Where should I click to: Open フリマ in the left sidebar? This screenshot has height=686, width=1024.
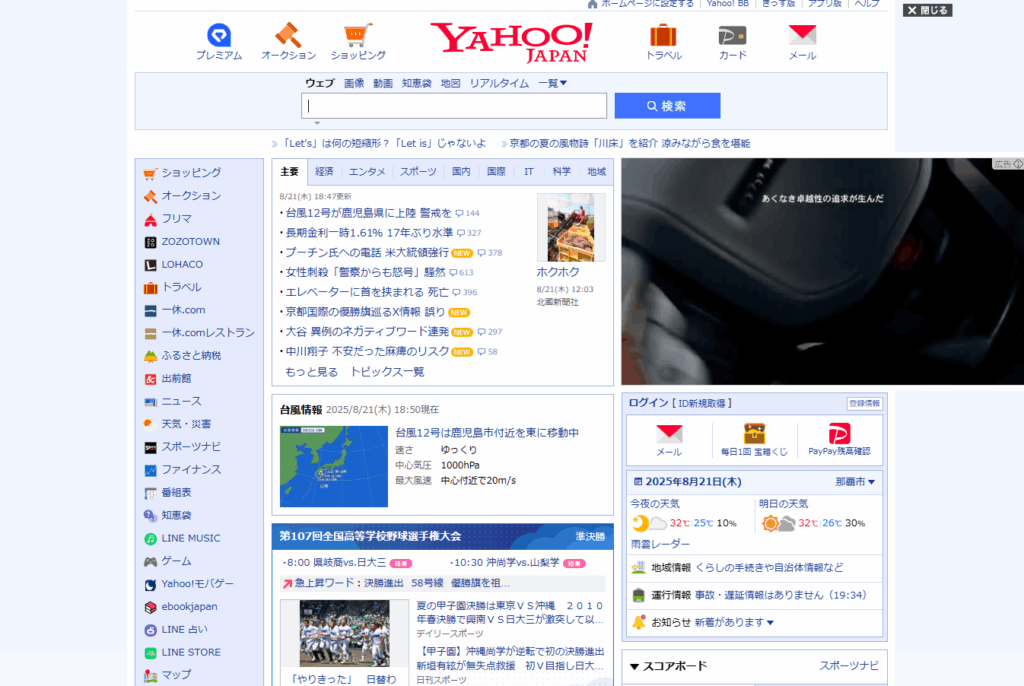click(x=176, y=219)
